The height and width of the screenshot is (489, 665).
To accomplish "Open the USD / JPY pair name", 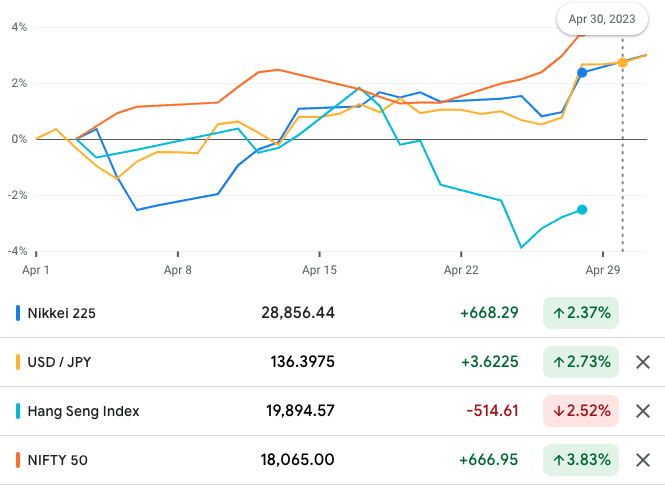I will tap(62, 362).
